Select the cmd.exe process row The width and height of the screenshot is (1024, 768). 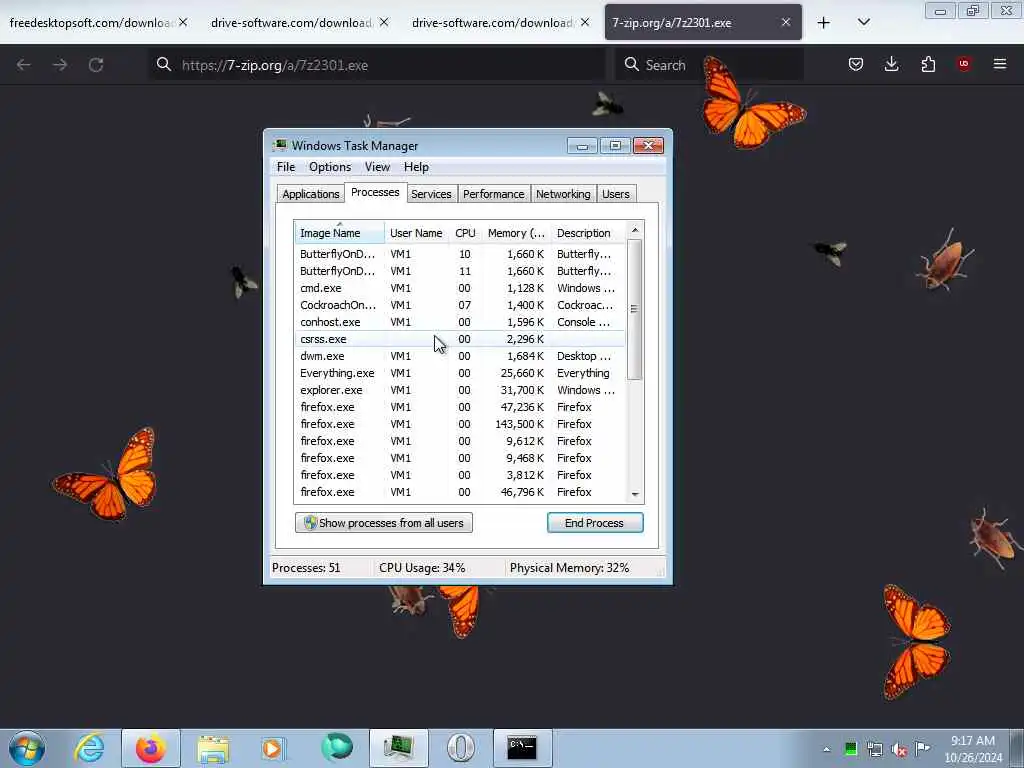459,288
